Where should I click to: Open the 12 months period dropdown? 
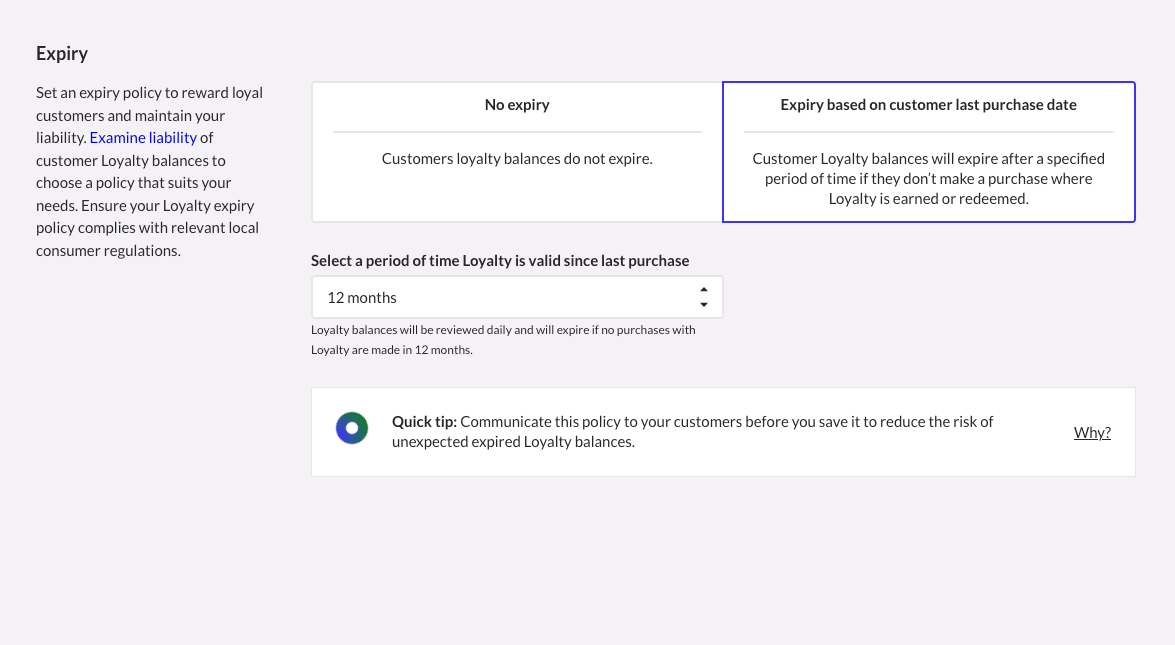517,297
